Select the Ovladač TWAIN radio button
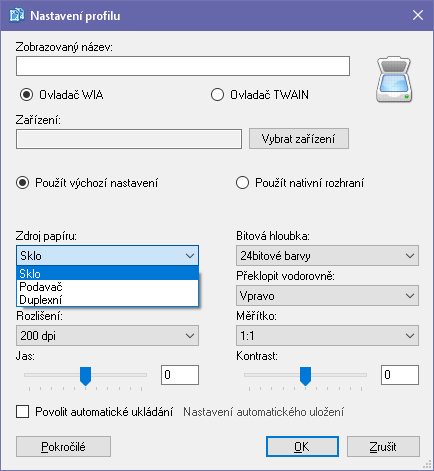 coord(217,95)
